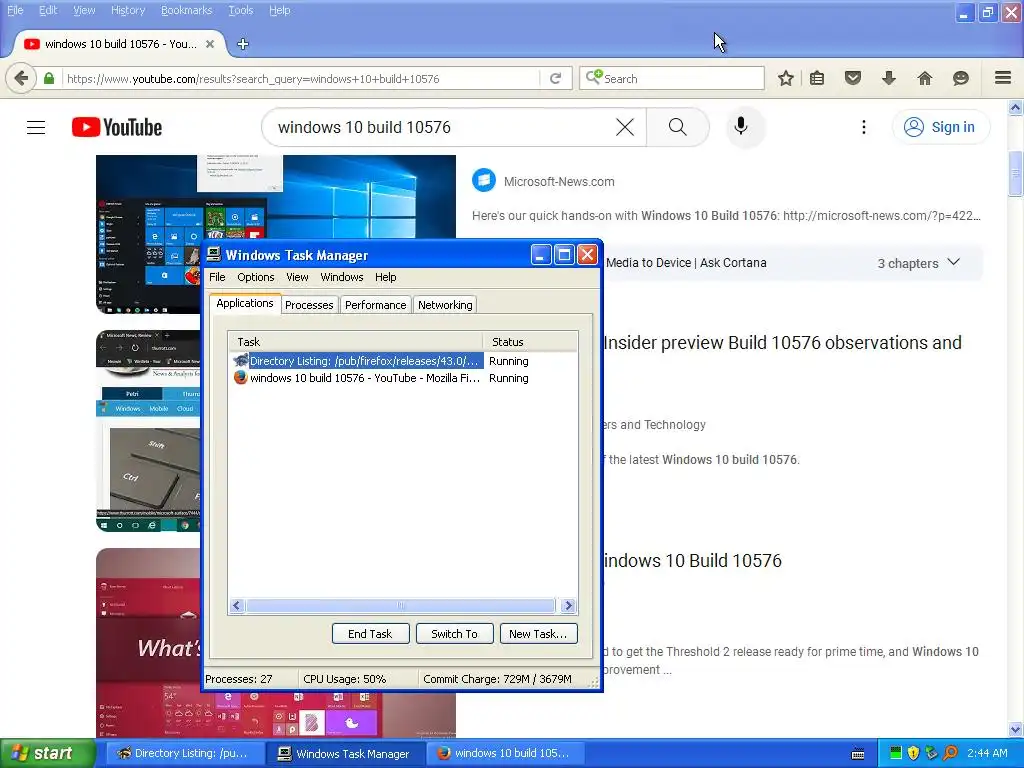Open Firefox Tools menu
Image resolution: width=1024 pixels, height=768 pixels.
point(240,10)
